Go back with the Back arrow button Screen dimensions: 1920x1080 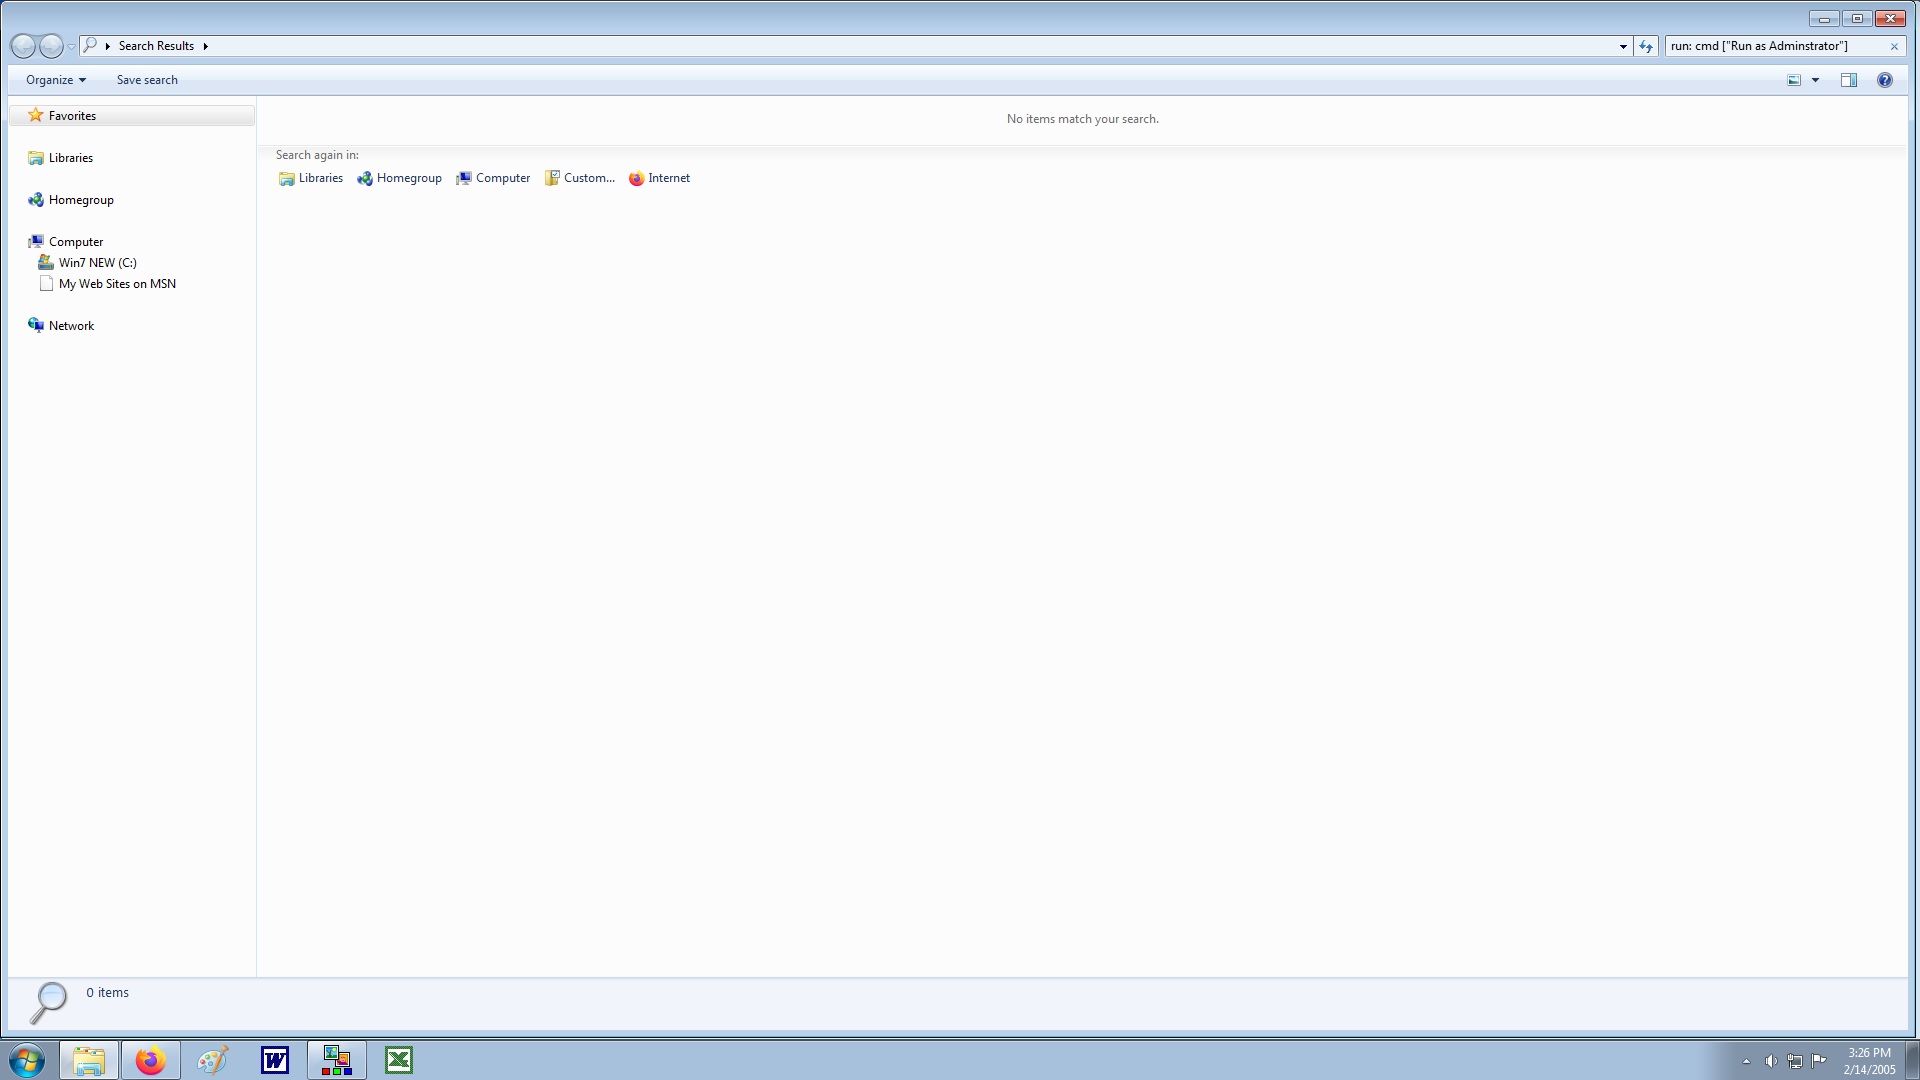(x=22, y=46)
